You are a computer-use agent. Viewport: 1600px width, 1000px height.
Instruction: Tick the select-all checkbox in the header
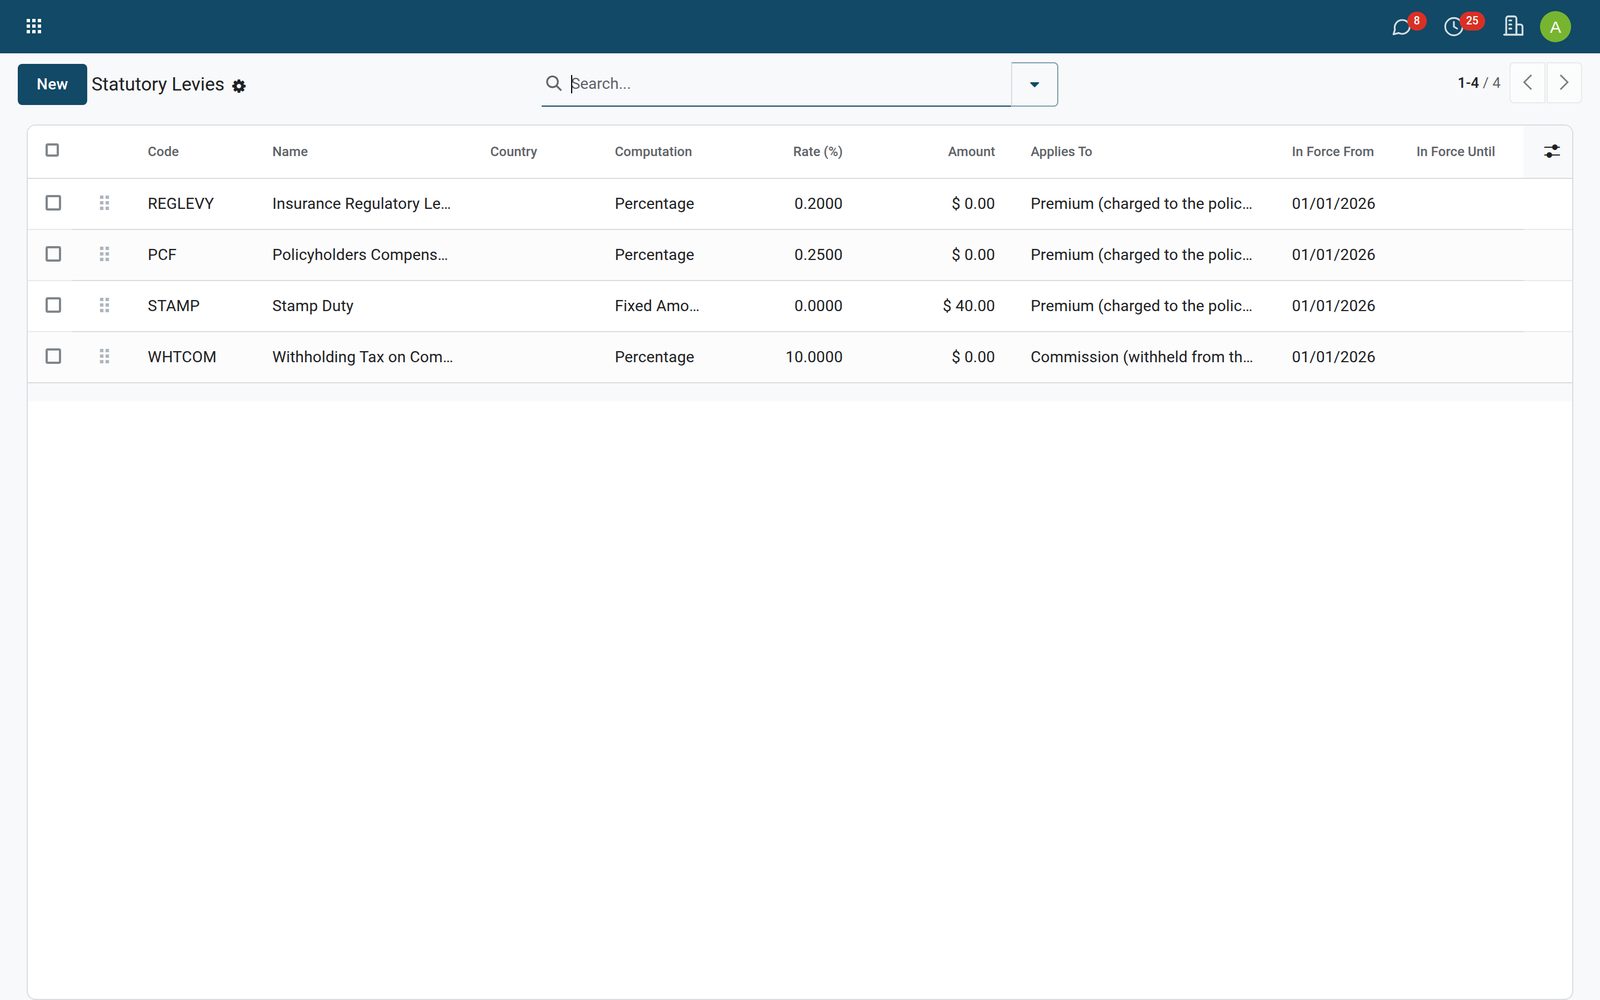[x=53, y=150]
